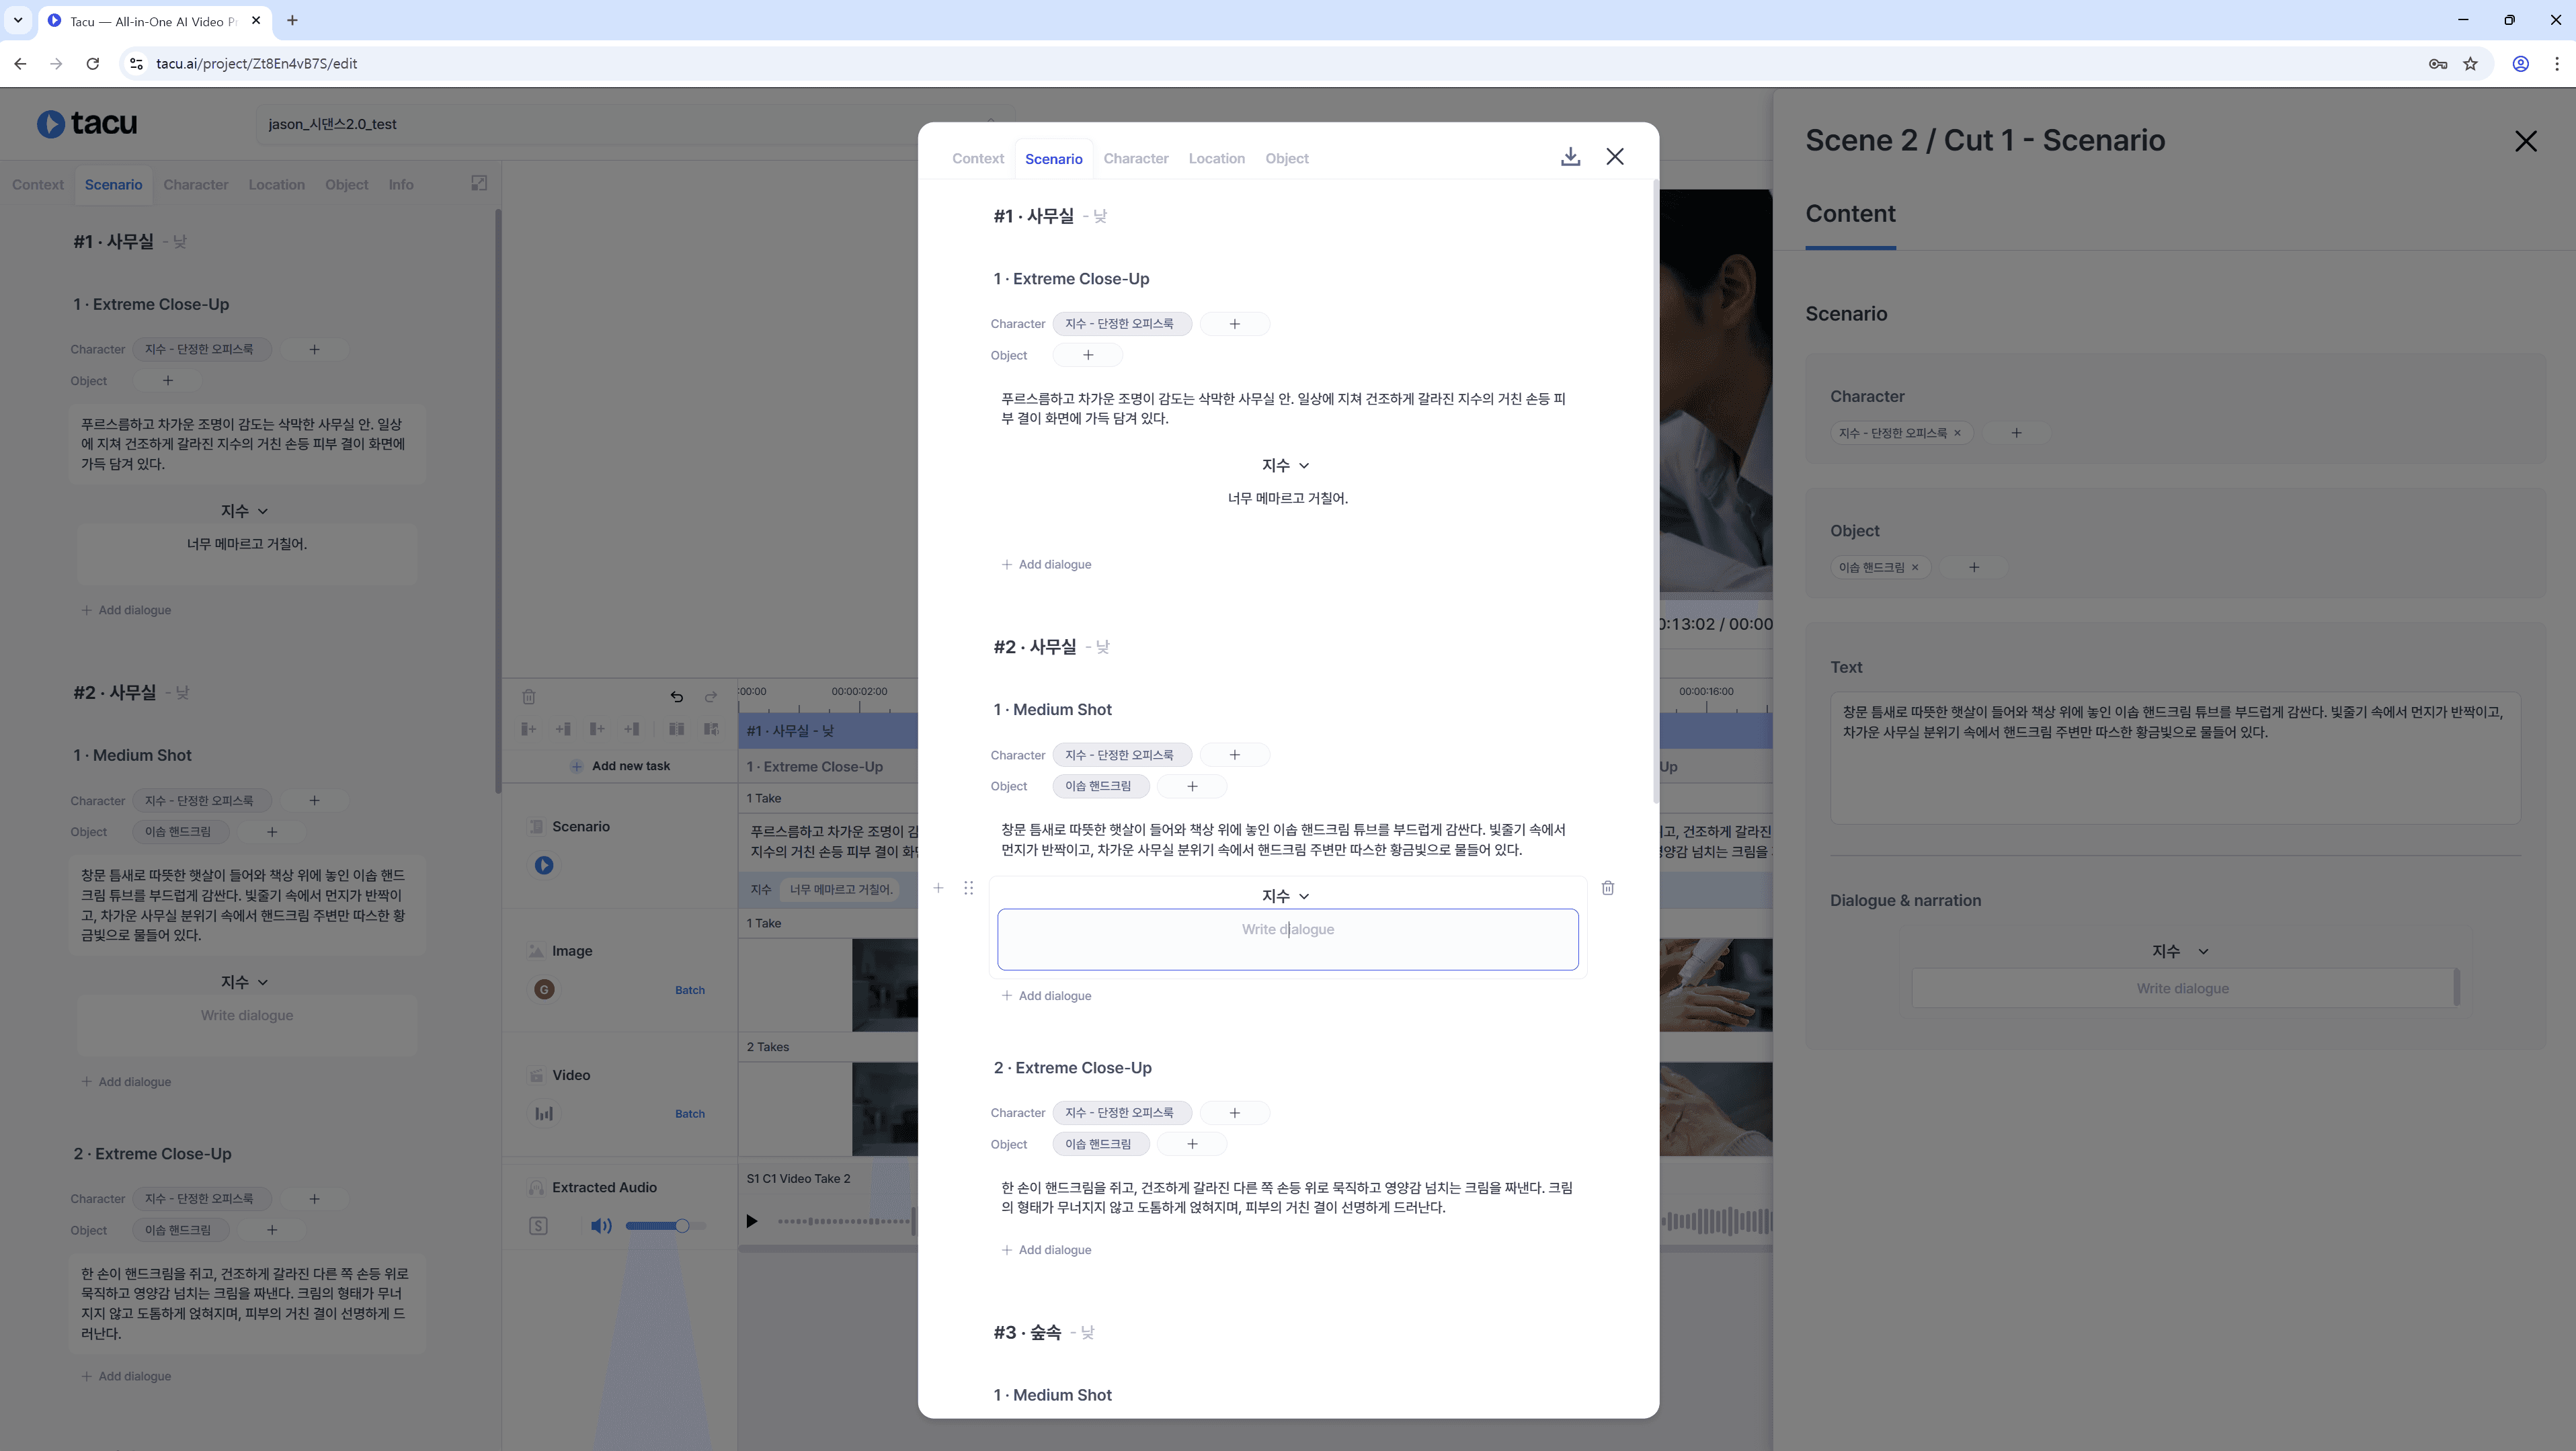The height and width of the screenshot is (1451, 2576).
Task: Grab the dialogue block drag handle
Action: click(x=968, y=888)
